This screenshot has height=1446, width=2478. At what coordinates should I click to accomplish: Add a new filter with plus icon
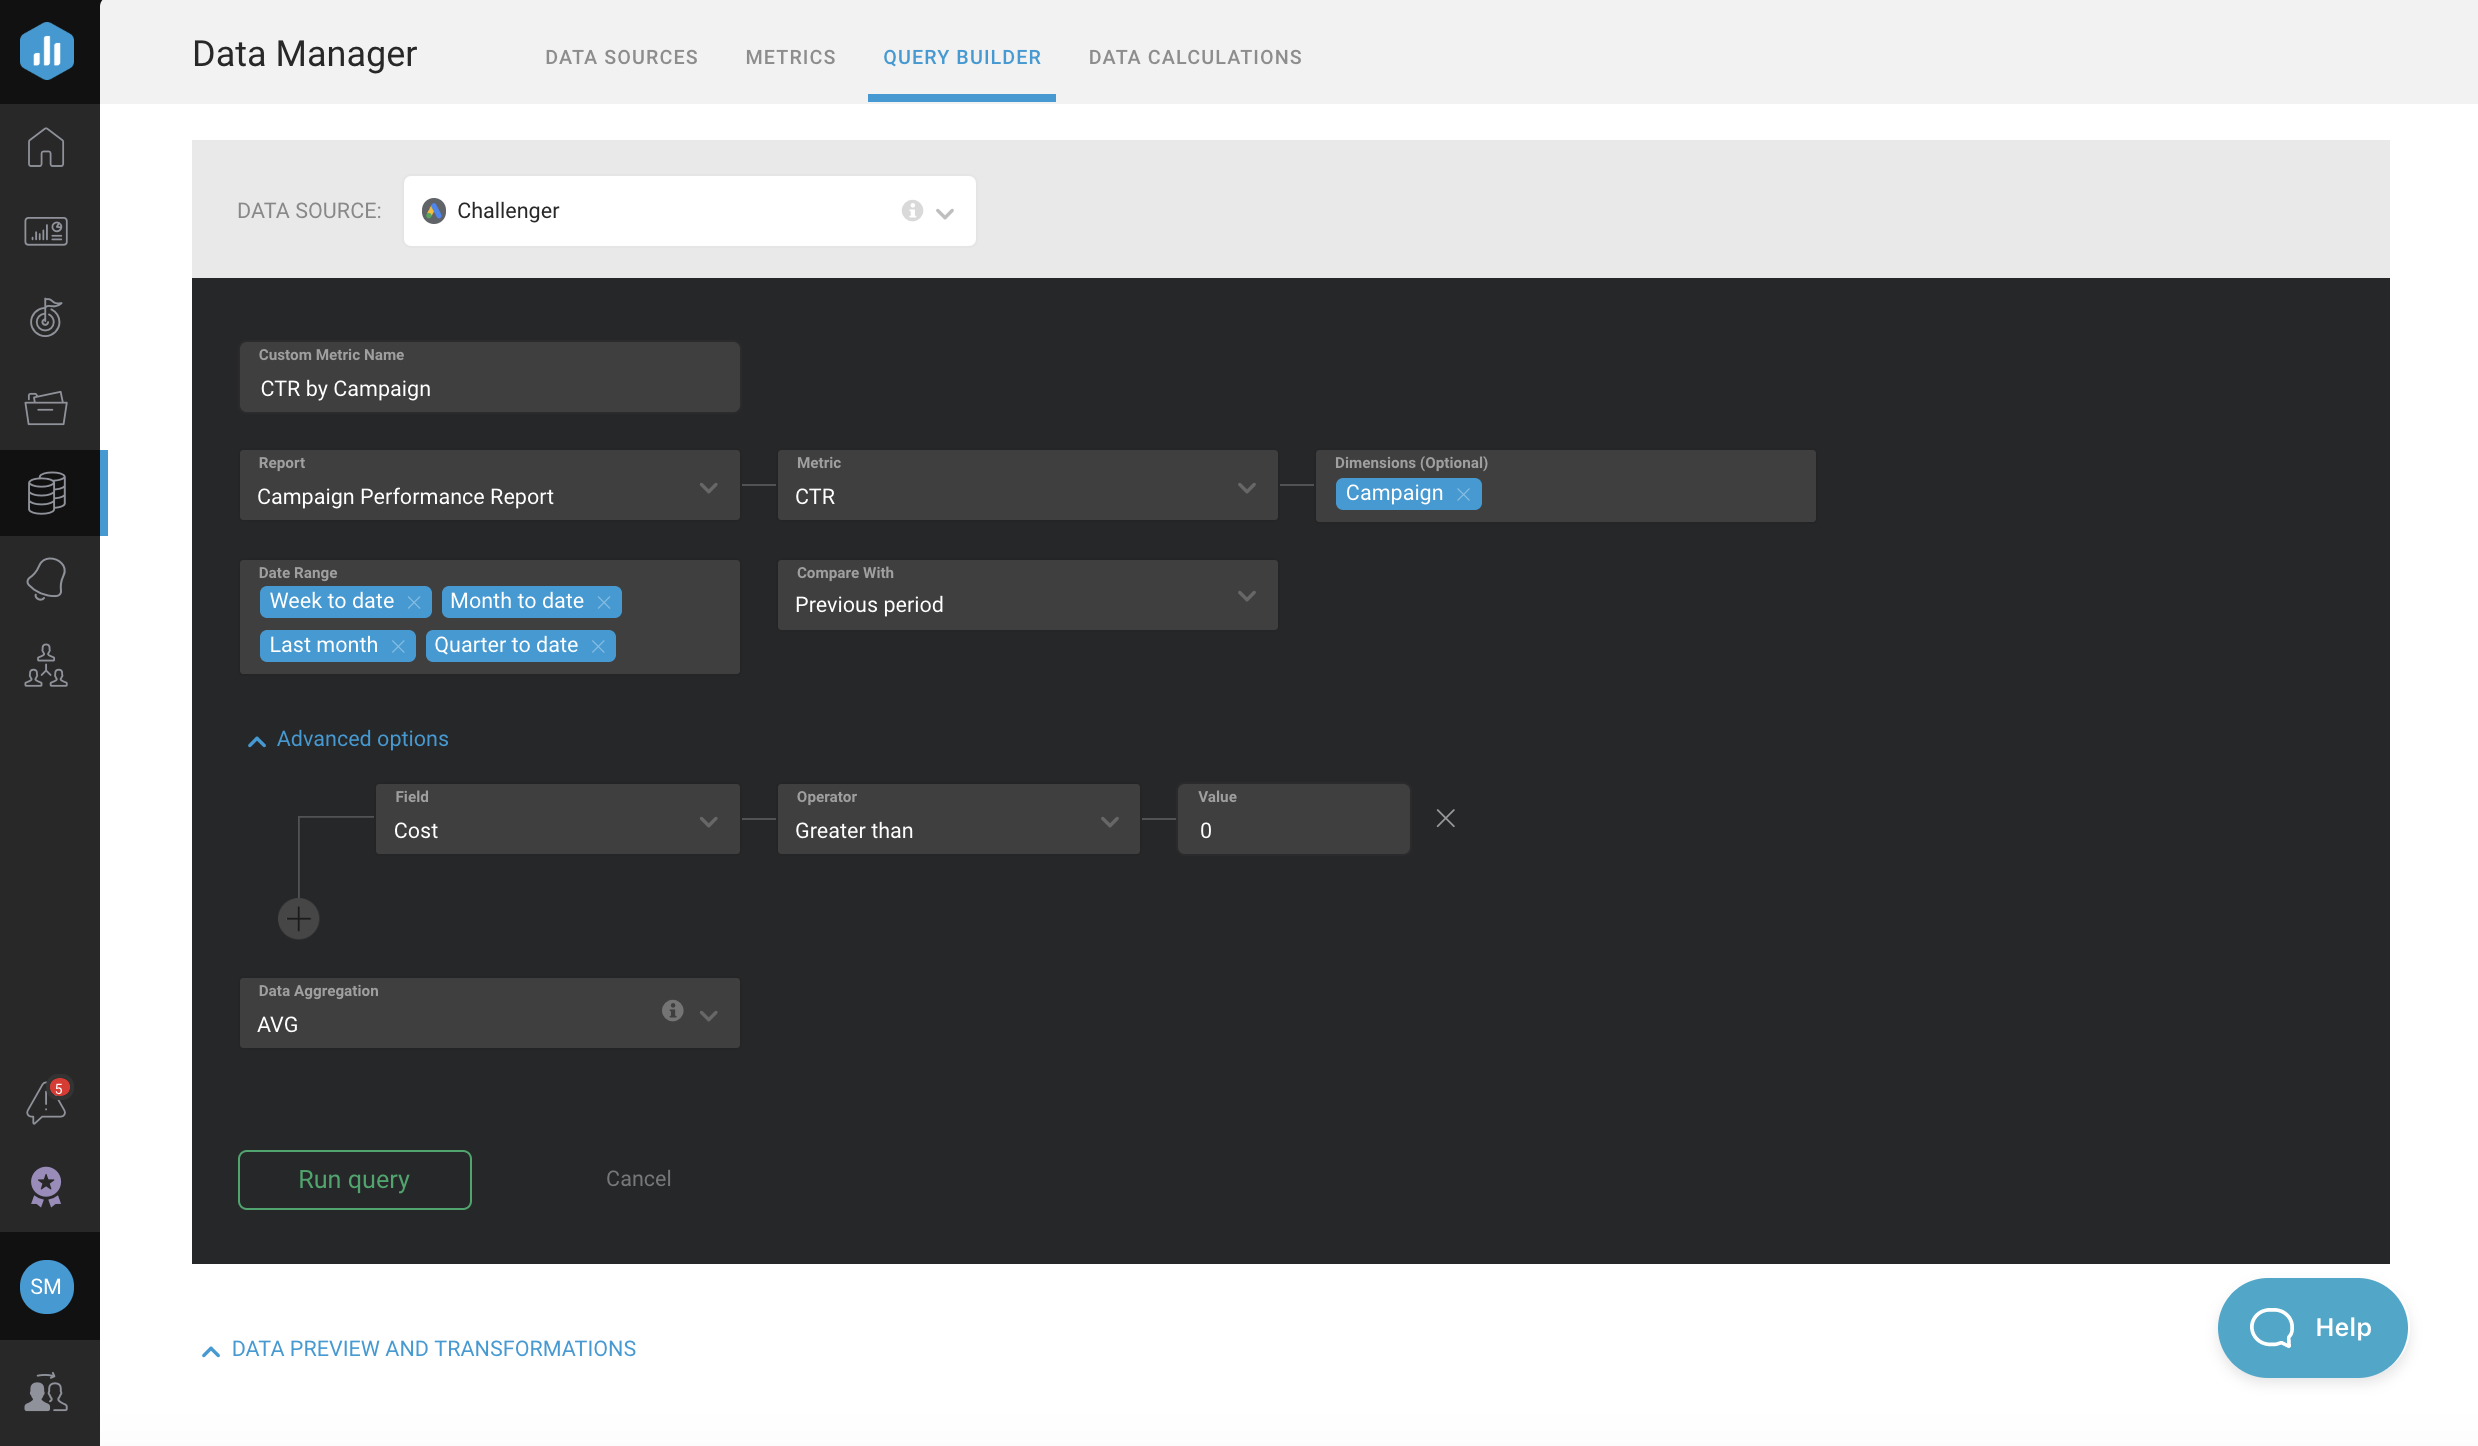point(298,918)
